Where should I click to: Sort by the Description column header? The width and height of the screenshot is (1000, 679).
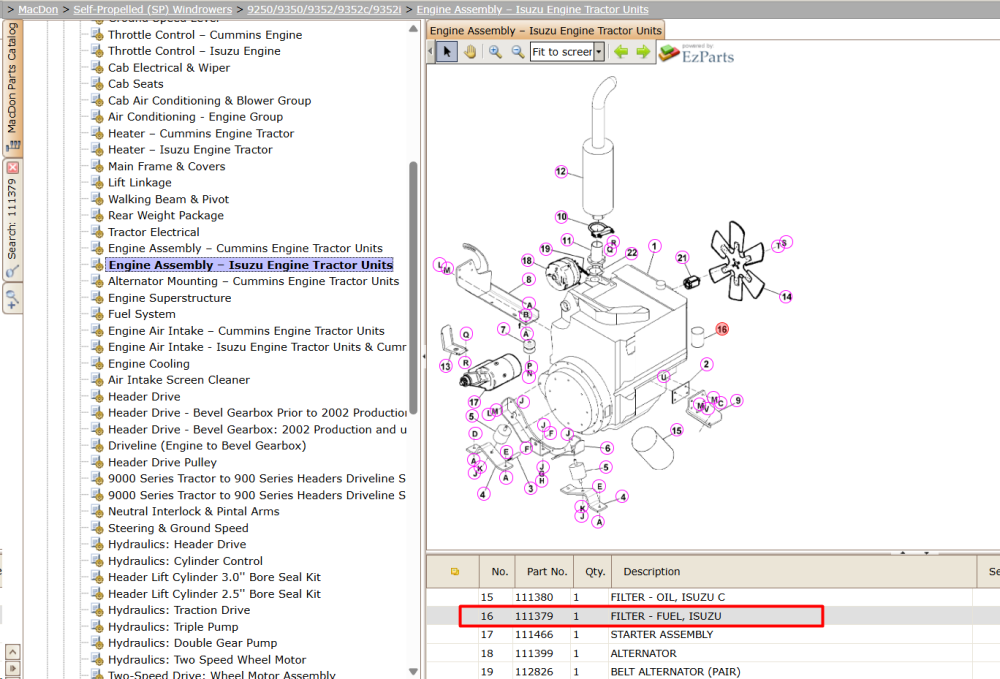point(794,571)
